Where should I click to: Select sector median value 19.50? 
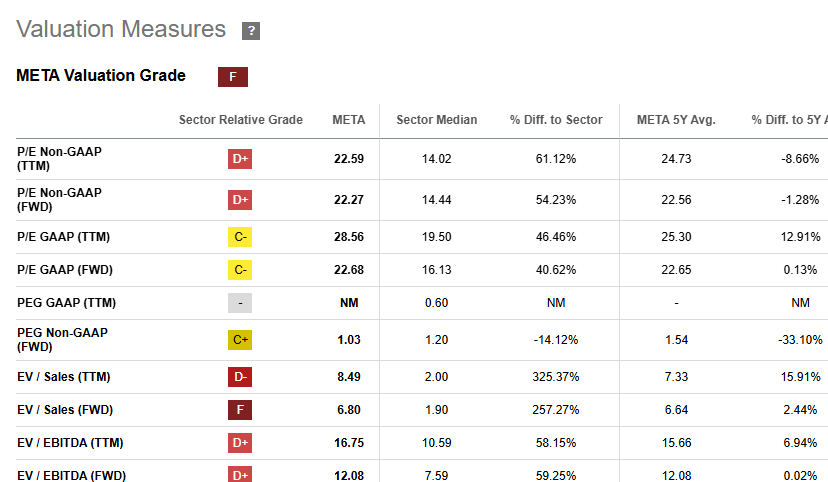click(437, 237)
